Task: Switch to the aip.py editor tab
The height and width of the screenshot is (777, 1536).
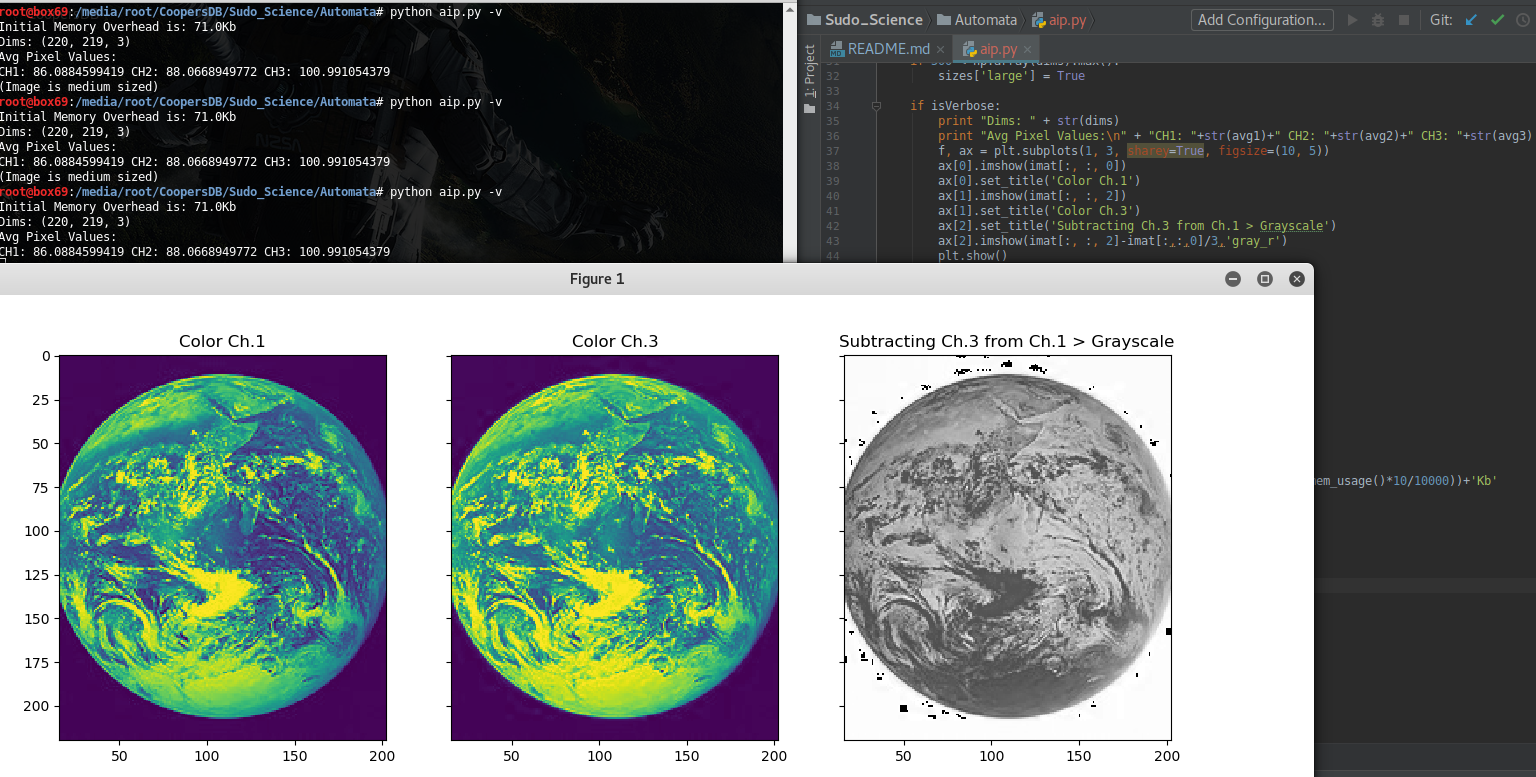Action: (x=997, y=49)
